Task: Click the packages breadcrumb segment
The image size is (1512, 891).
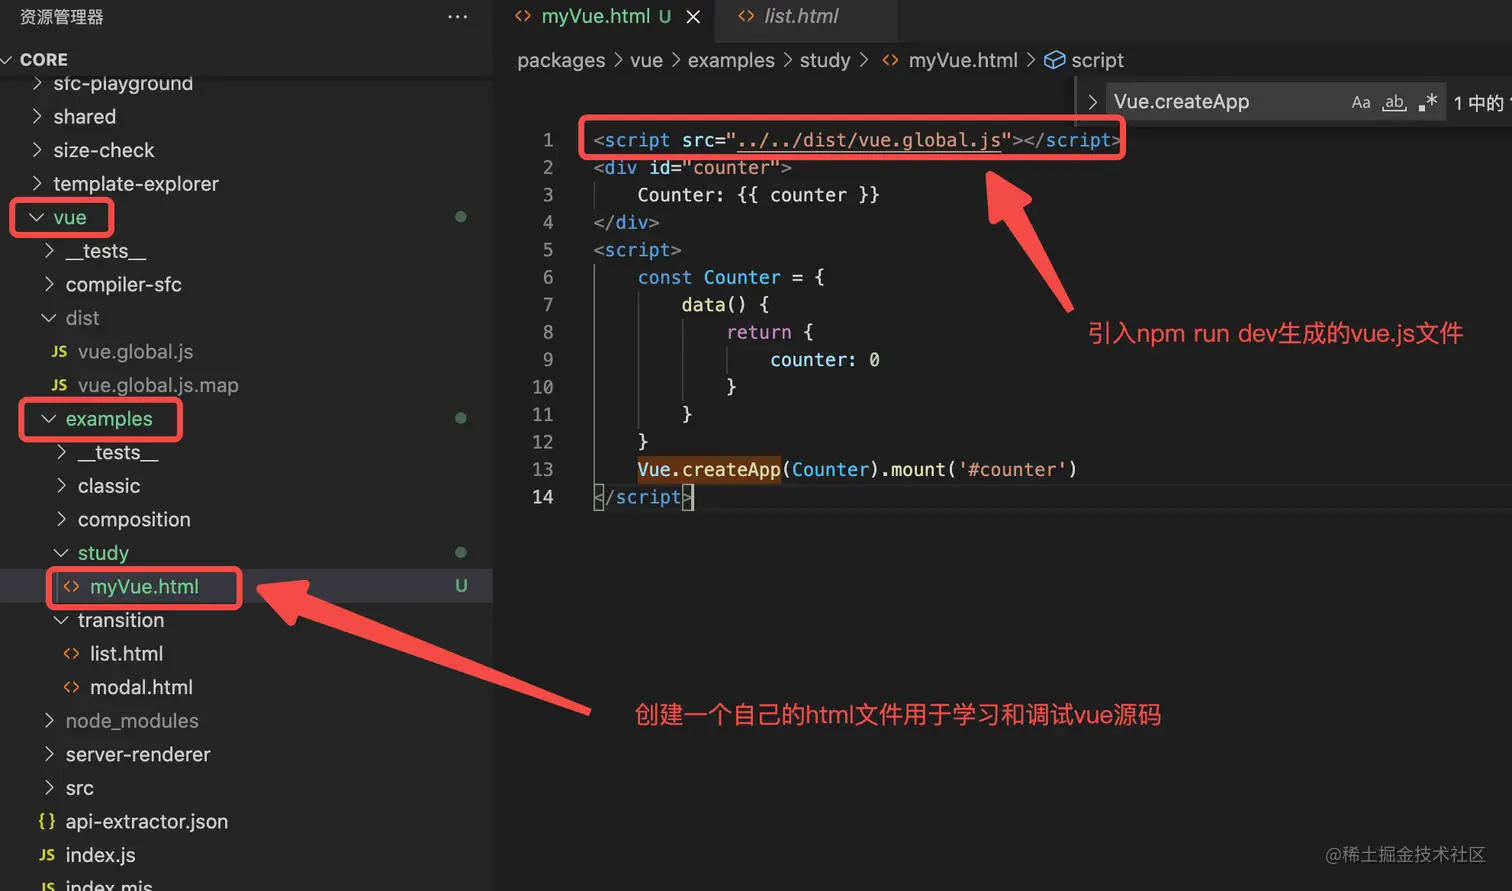Action: (x=561, y=60)
